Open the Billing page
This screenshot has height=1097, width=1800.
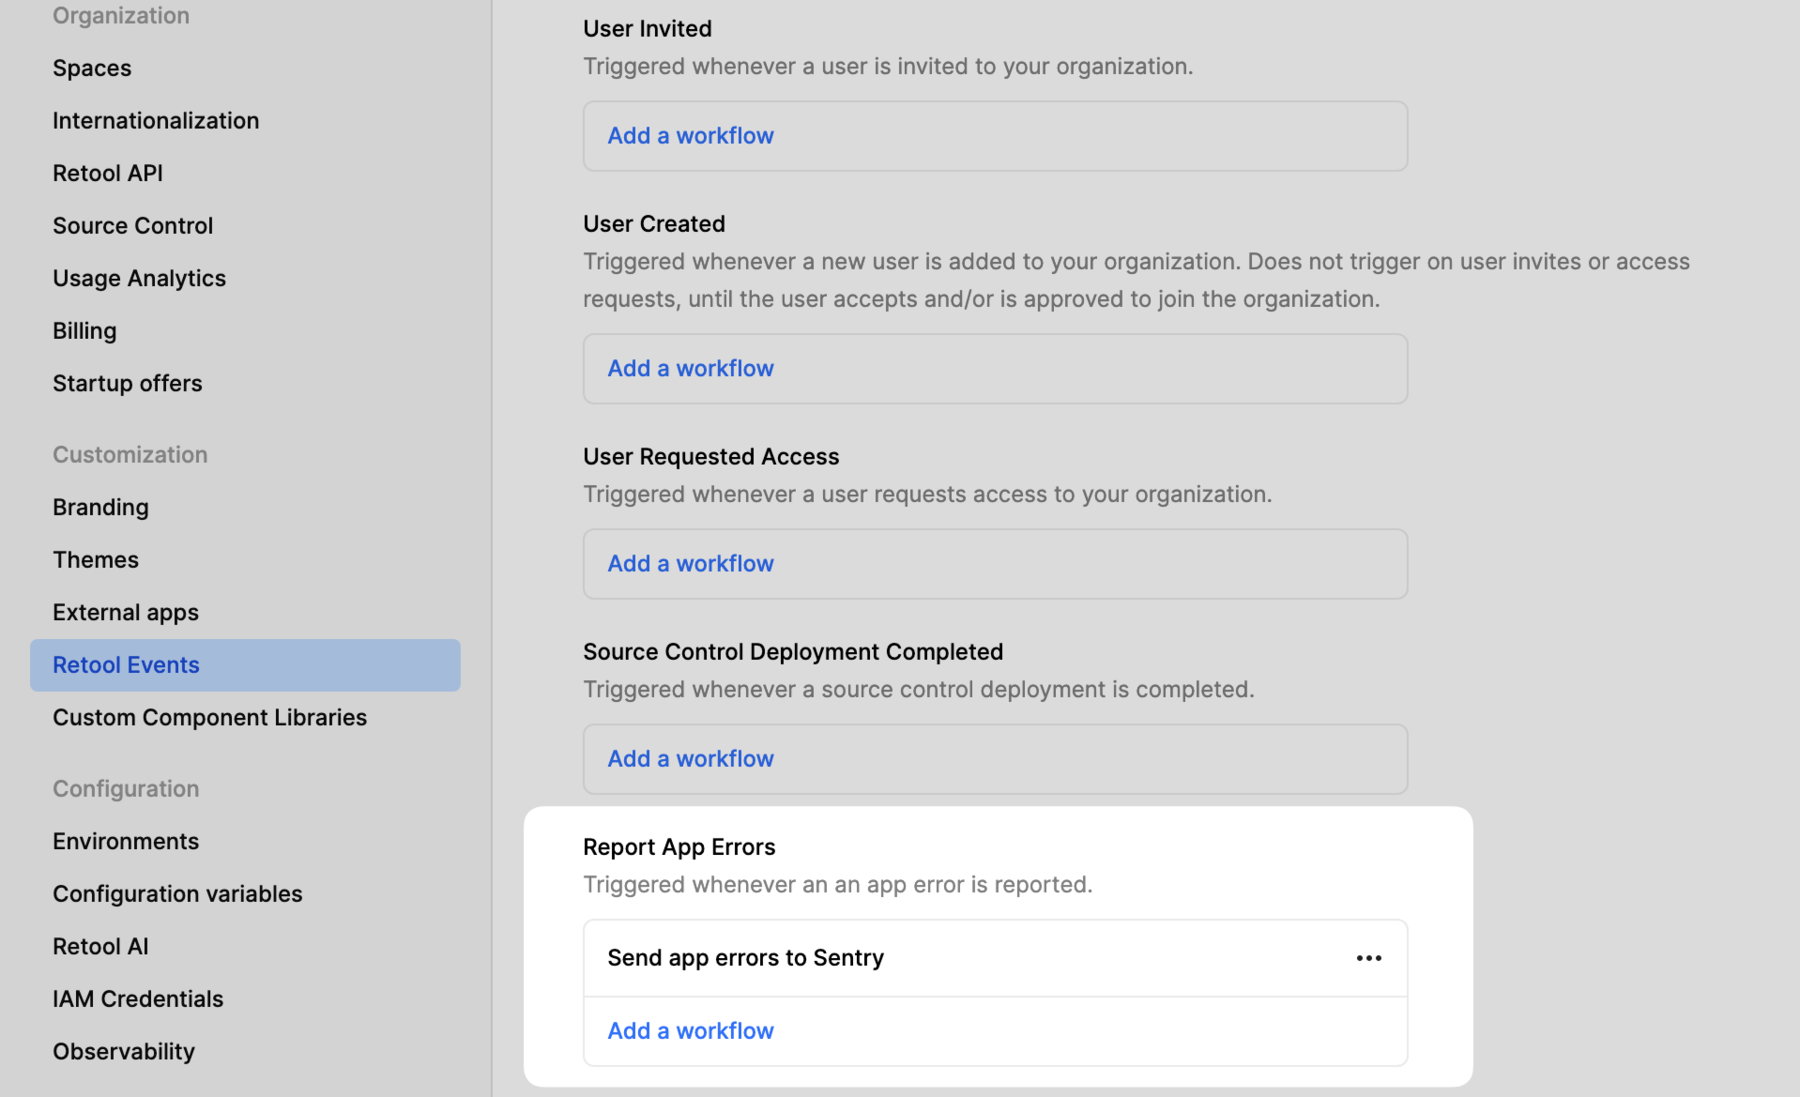[85, 331]
